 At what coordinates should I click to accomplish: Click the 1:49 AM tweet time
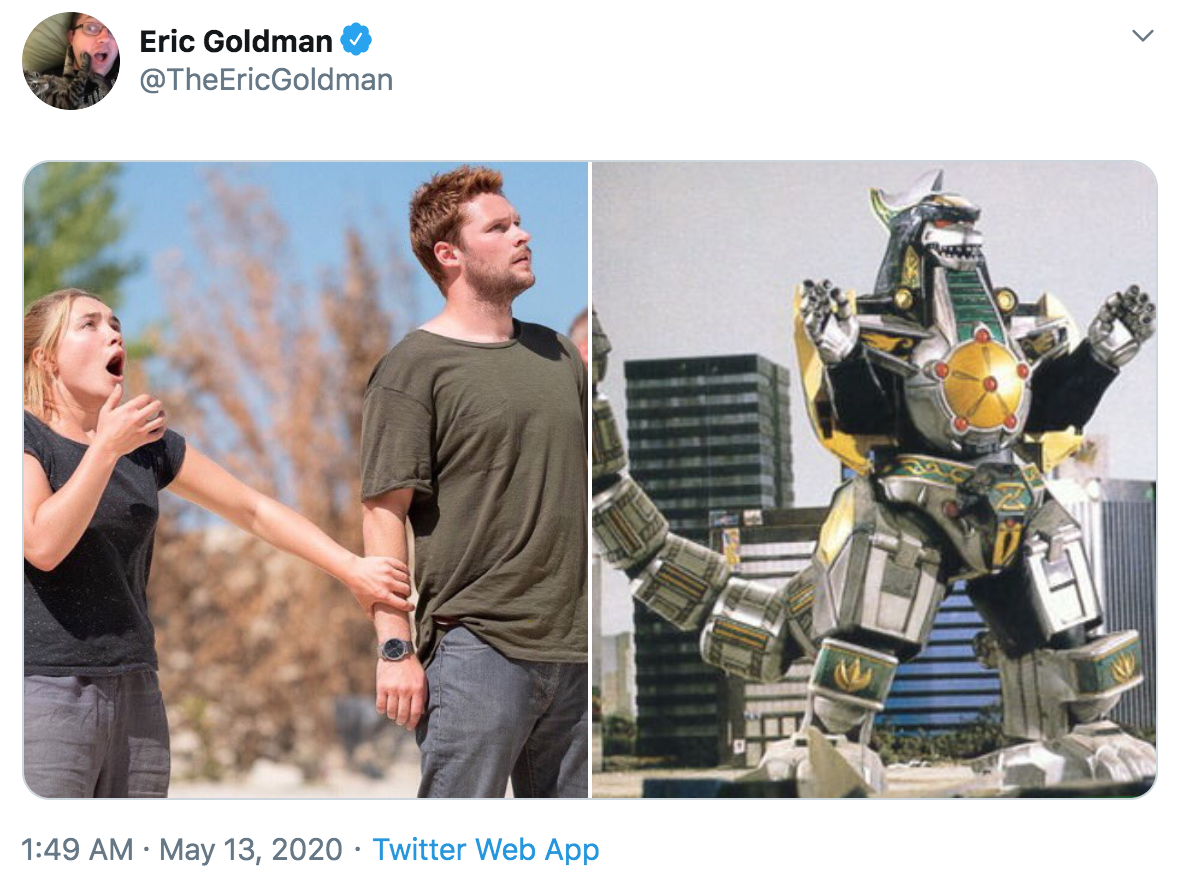[77, 850]
